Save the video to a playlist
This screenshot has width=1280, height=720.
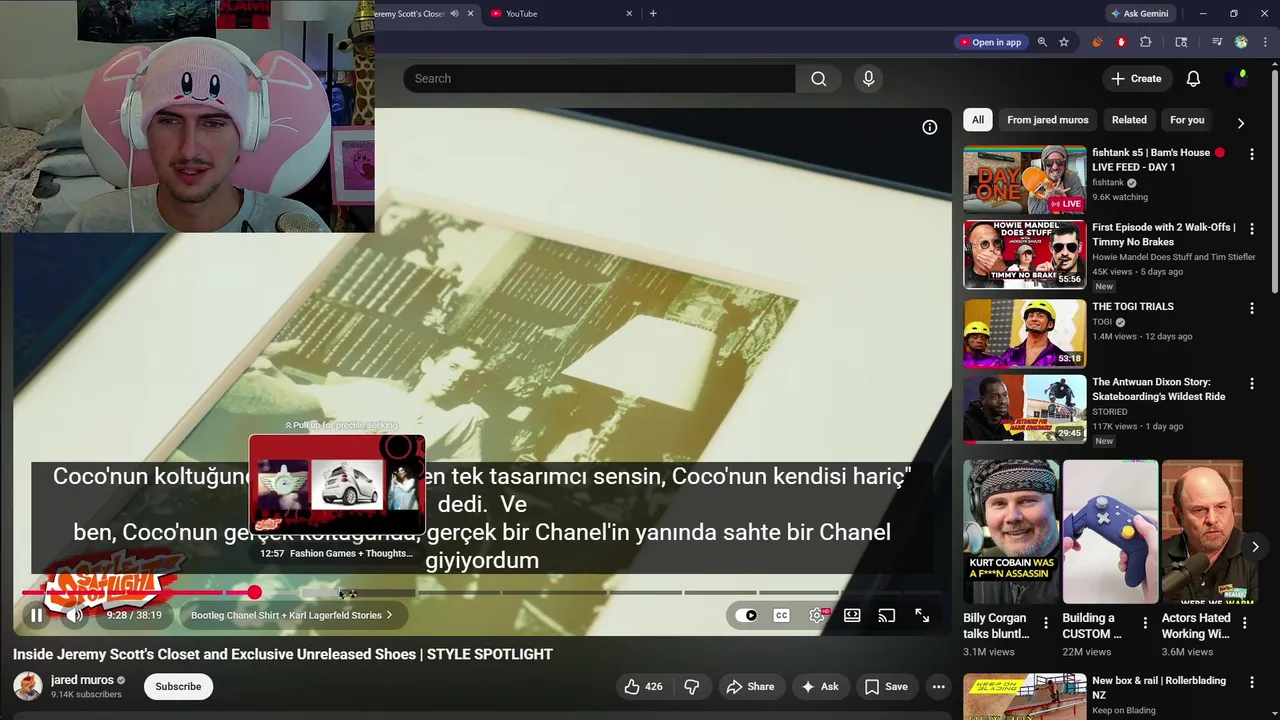pos(886,686)
